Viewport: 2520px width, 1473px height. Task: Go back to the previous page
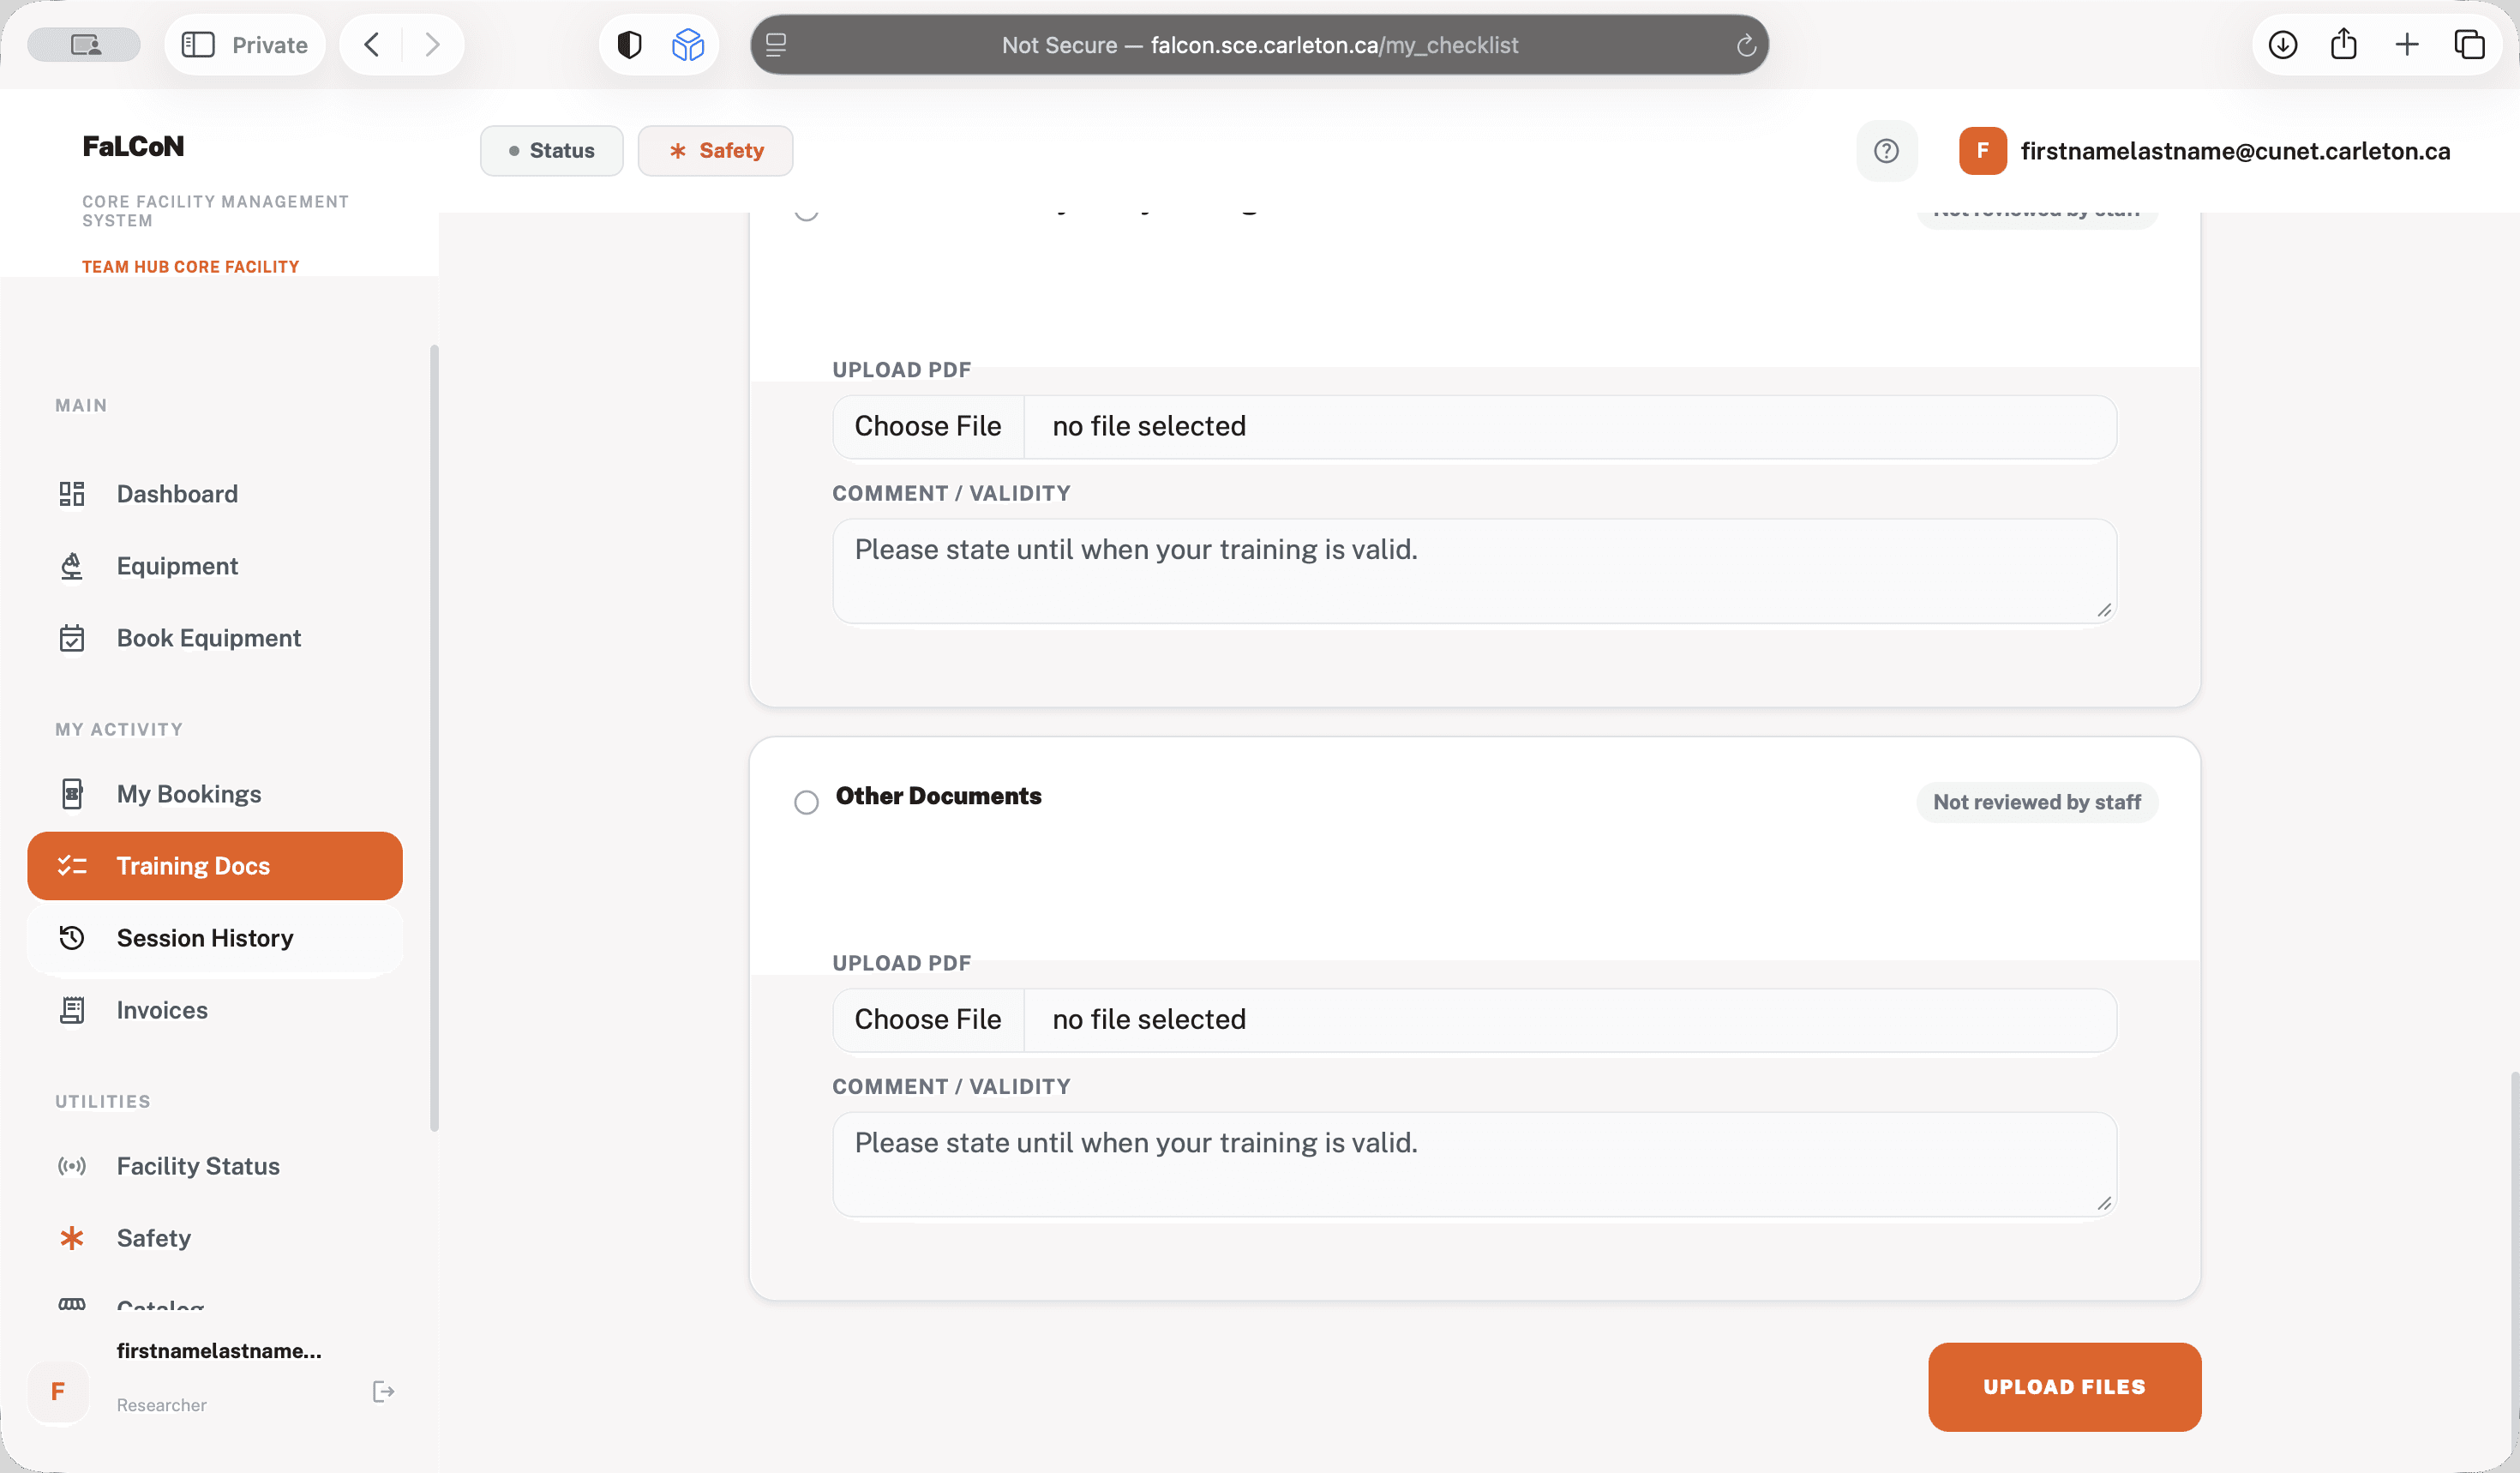[x=371, y=45]
